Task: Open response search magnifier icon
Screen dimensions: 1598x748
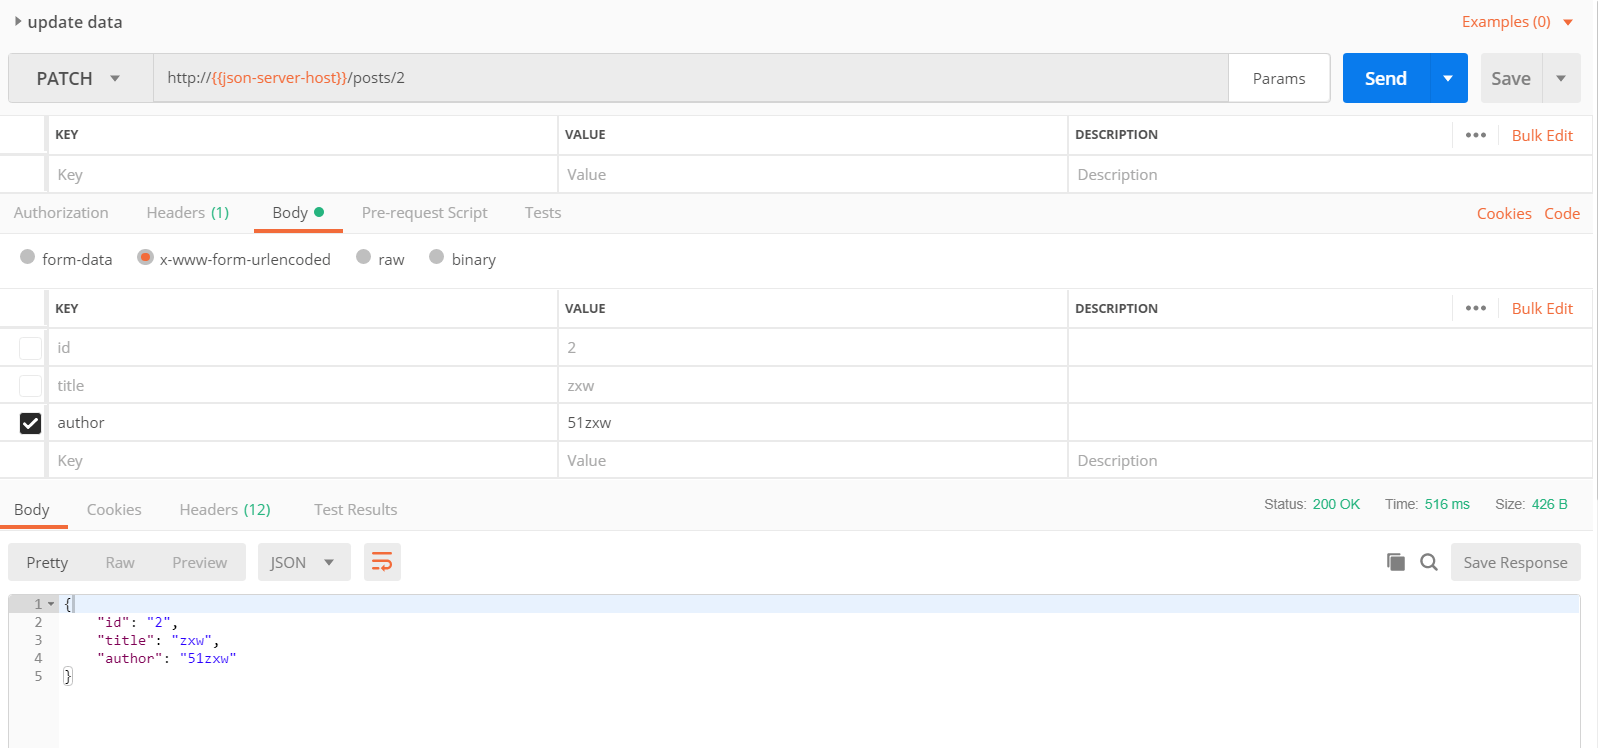Action: point(1429,562)
